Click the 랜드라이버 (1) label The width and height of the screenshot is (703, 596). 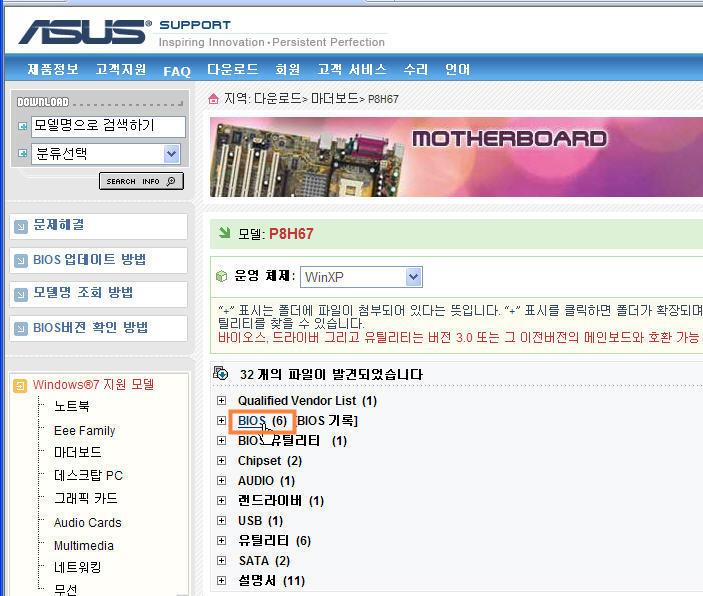(x=281, y=500)
